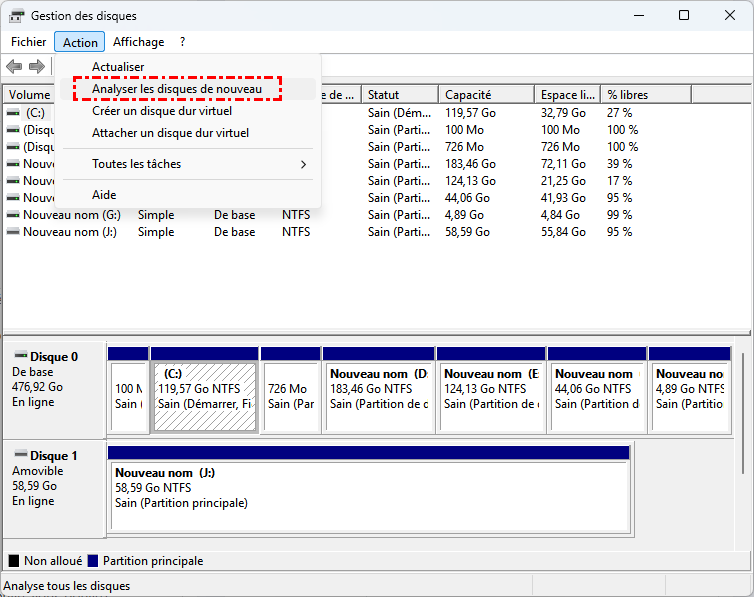Click the Disque 1 removable disk icon
Screen dimensions: 754x597
tap(20, 455)
